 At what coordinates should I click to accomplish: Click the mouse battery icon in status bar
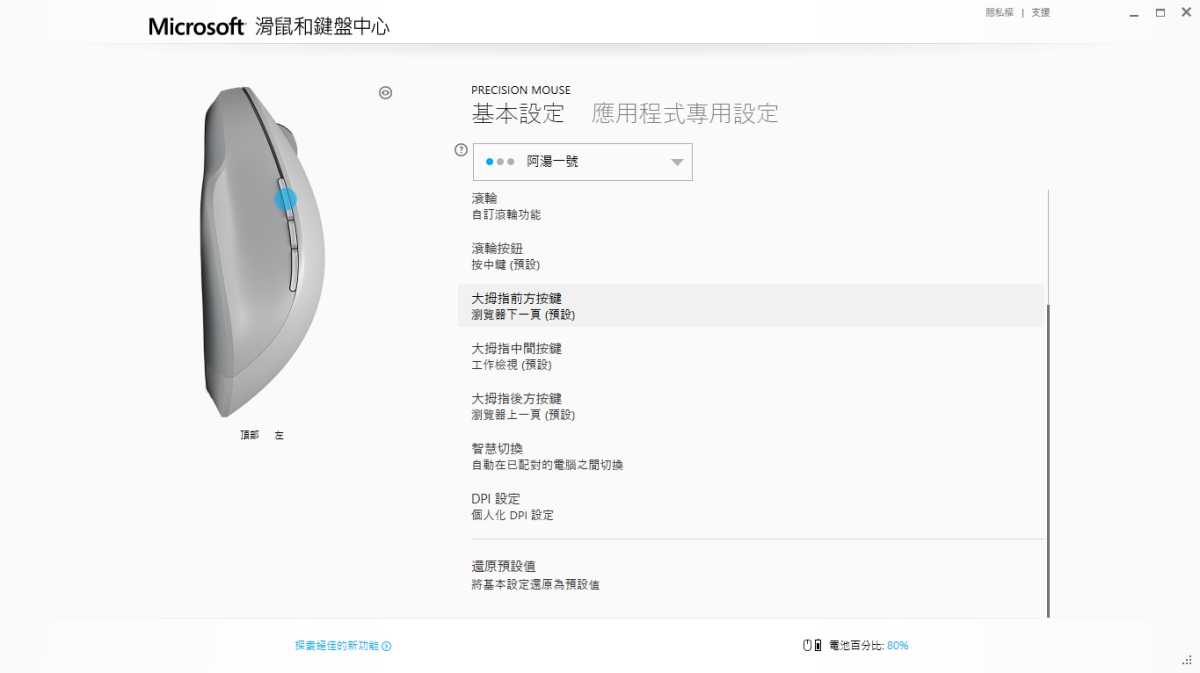pos(812,646)
